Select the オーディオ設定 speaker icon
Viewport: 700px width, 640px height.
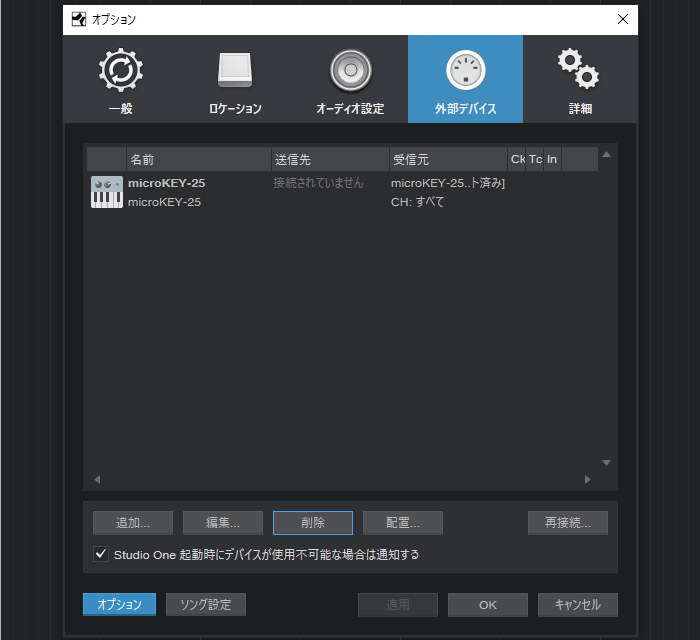click(350, 70)
